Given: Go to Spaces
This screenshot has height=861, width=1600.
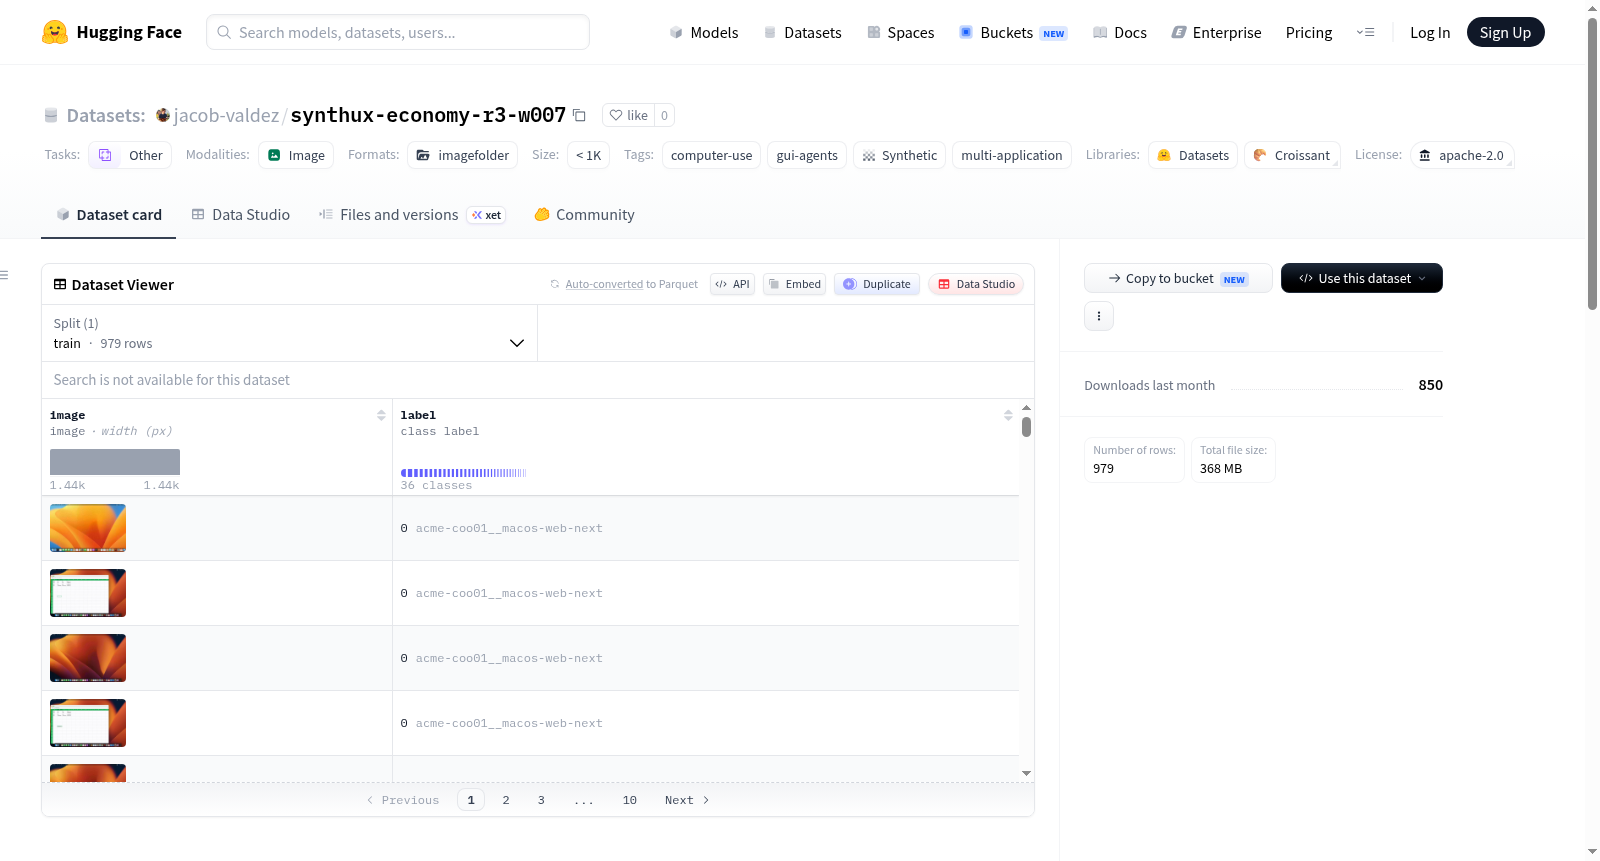Looking at the screenshot, I should click(900, 32).
